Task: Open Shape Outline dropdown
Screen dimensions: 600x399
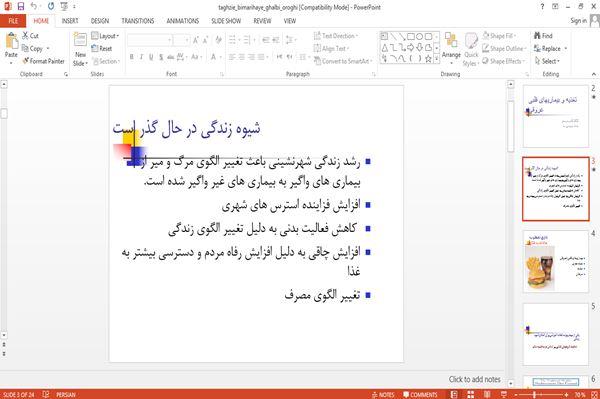Action: coord(504,48)
